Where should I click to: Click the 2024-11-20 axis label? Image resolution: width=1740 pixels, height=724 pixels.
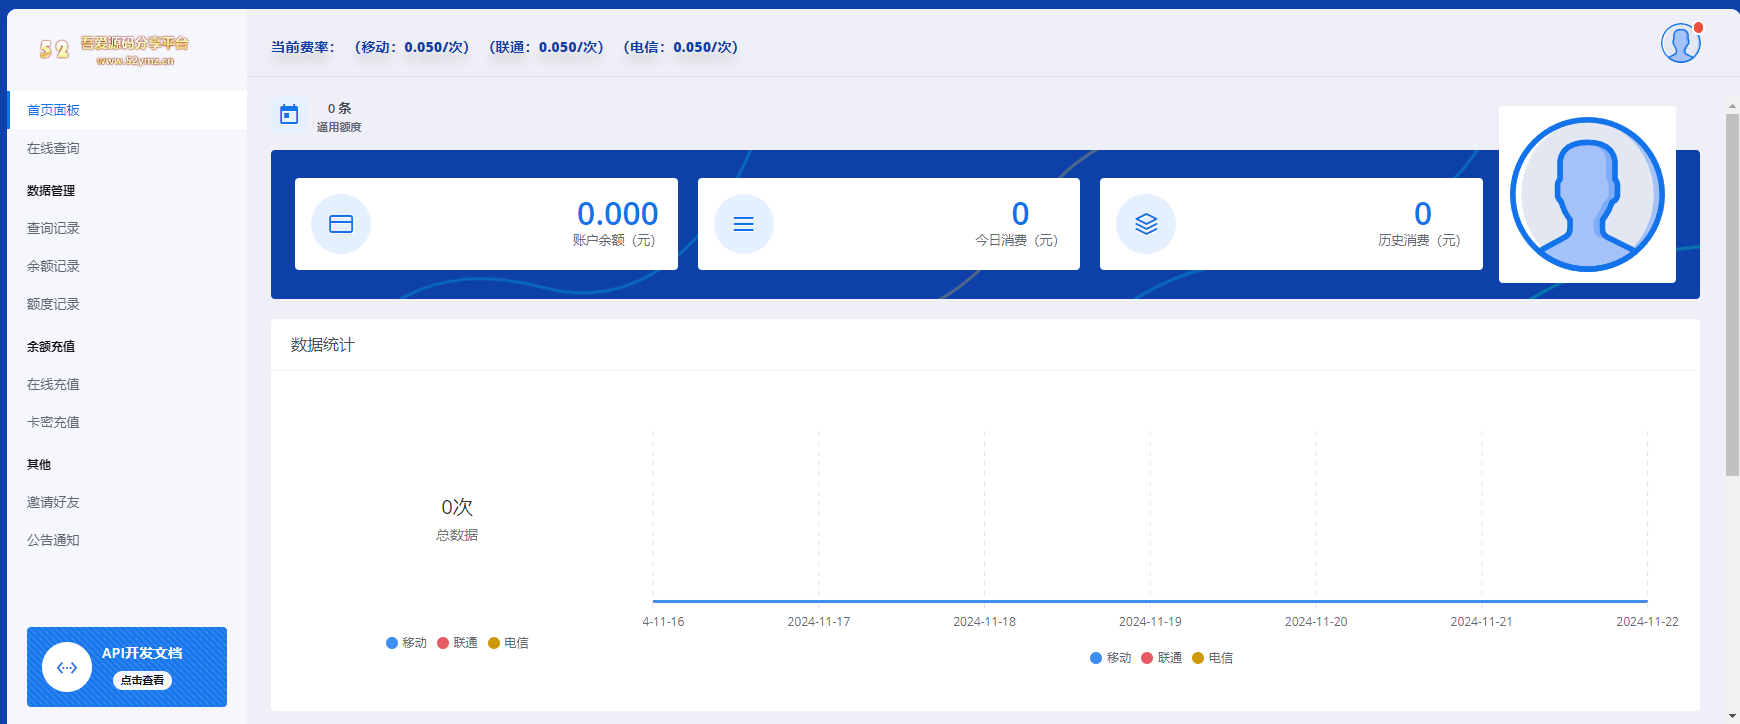tap(1316, 622)
